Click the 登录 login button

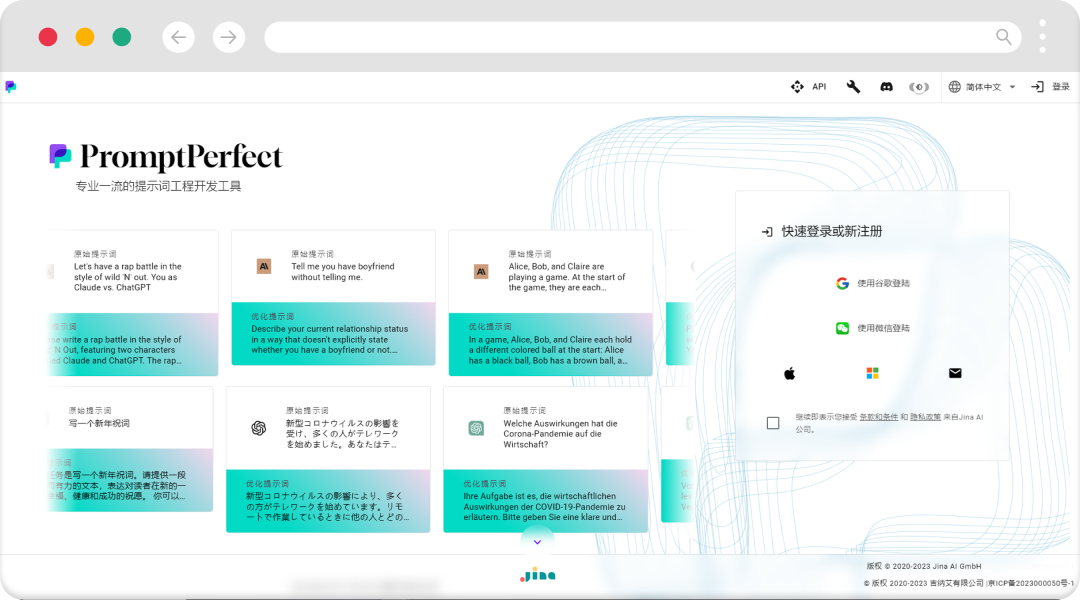1050,87
